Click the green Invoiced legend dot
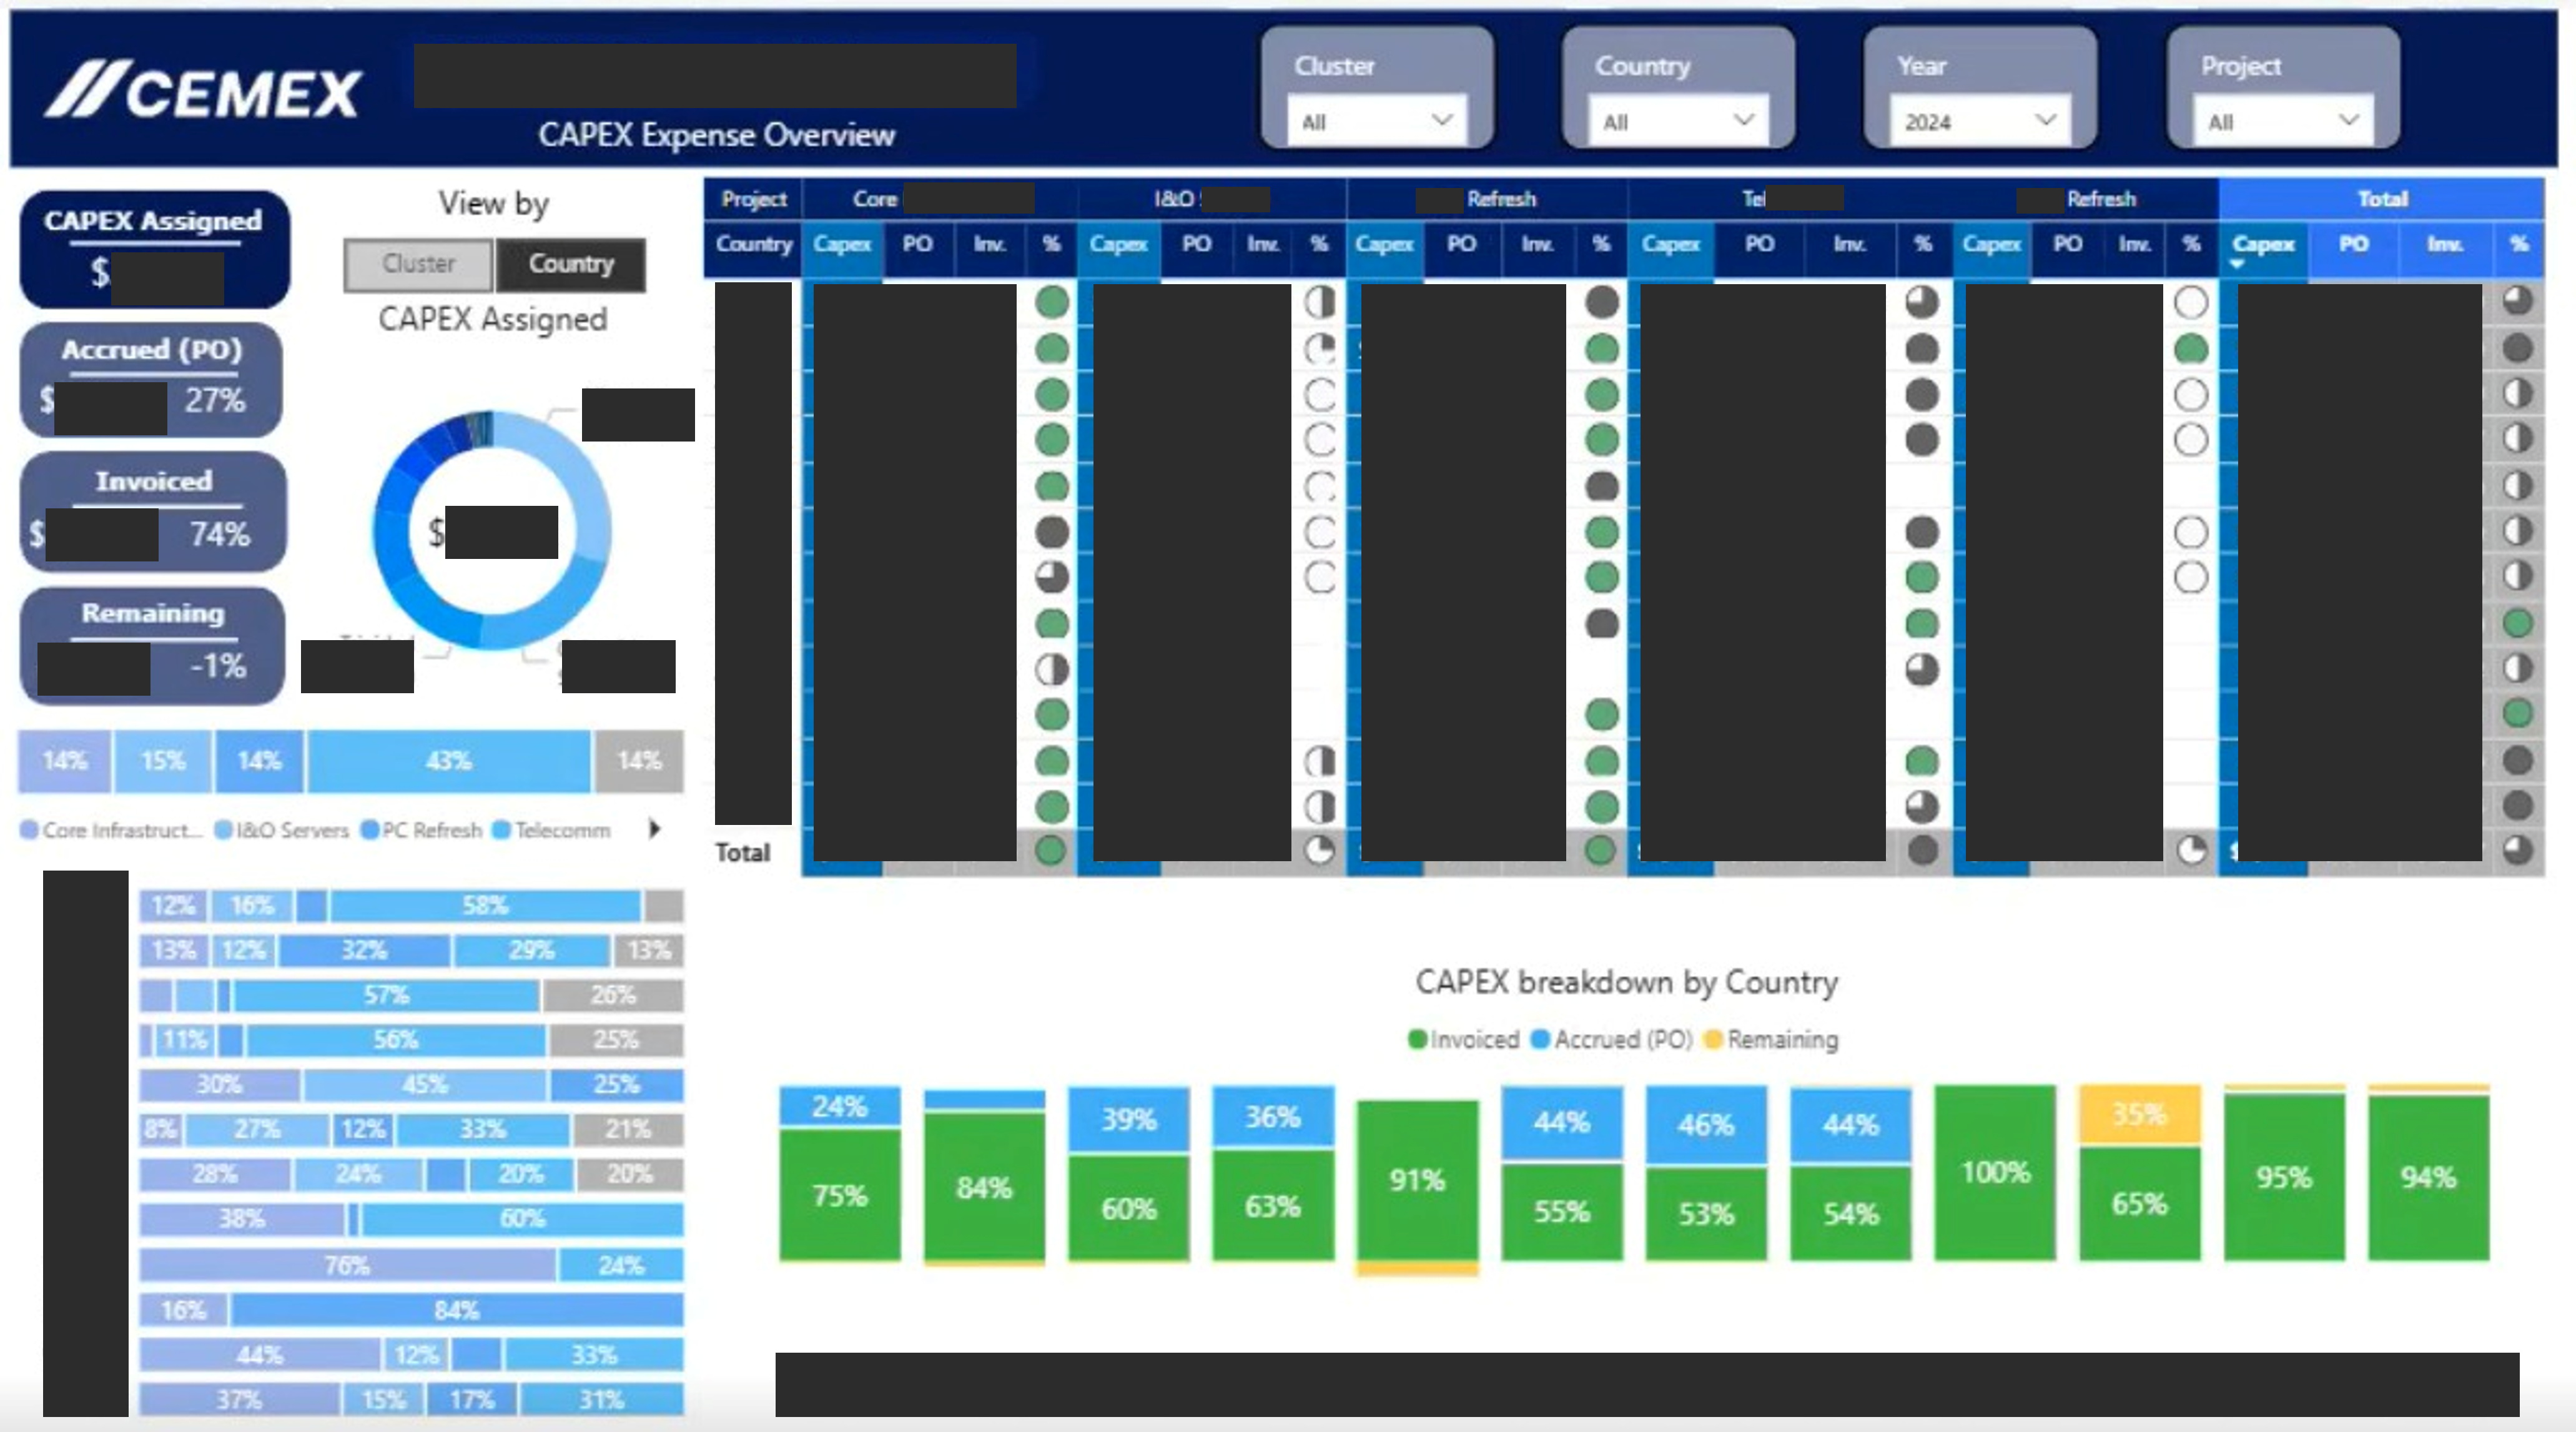 pyautogui.click(x=1417, y=1039)
